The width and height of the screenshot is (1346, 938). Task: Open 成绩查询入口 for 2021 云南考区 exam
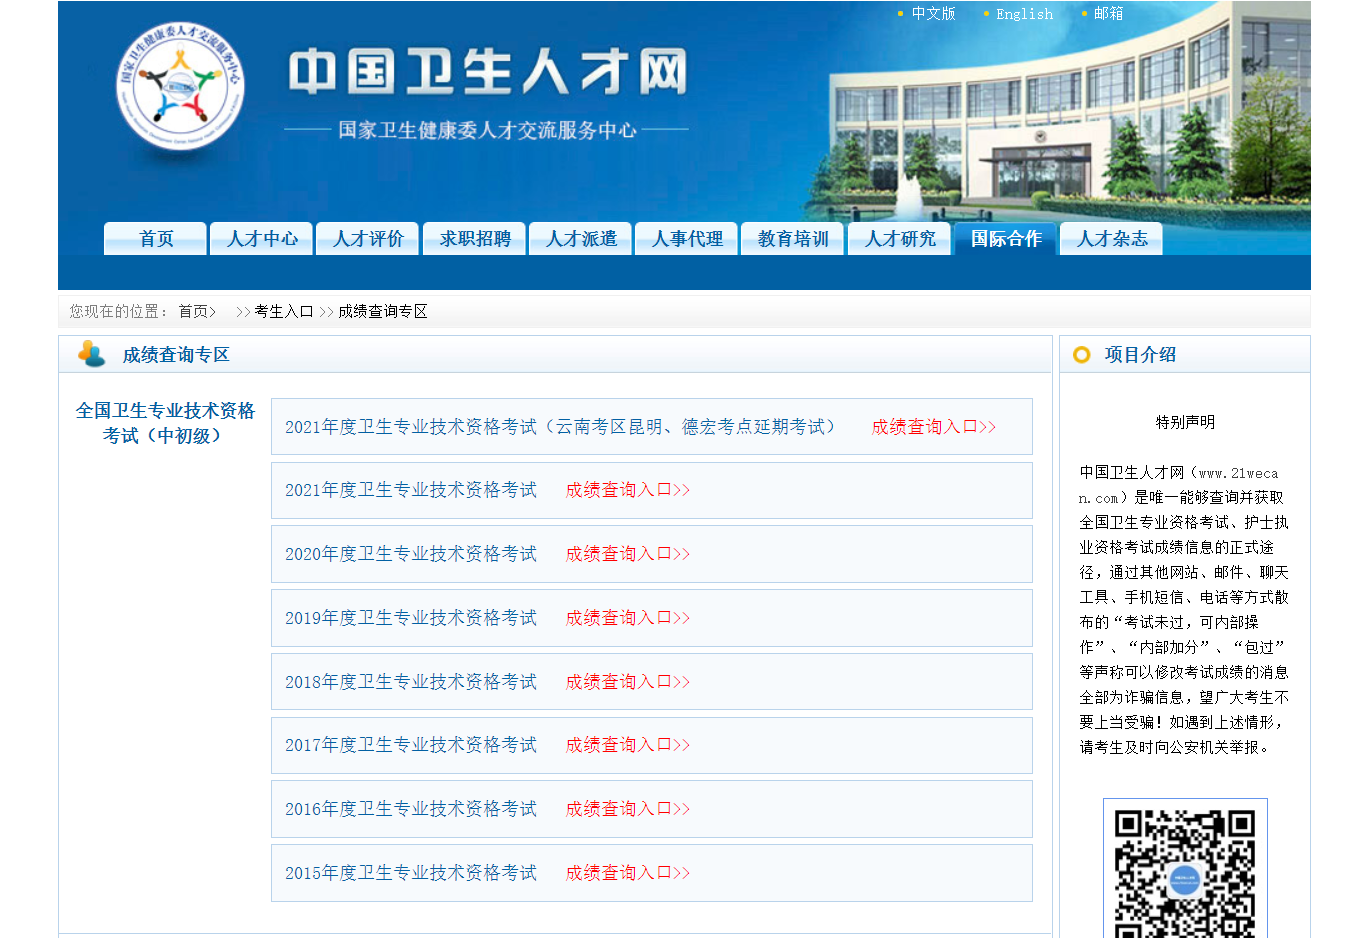coord(934,427)
